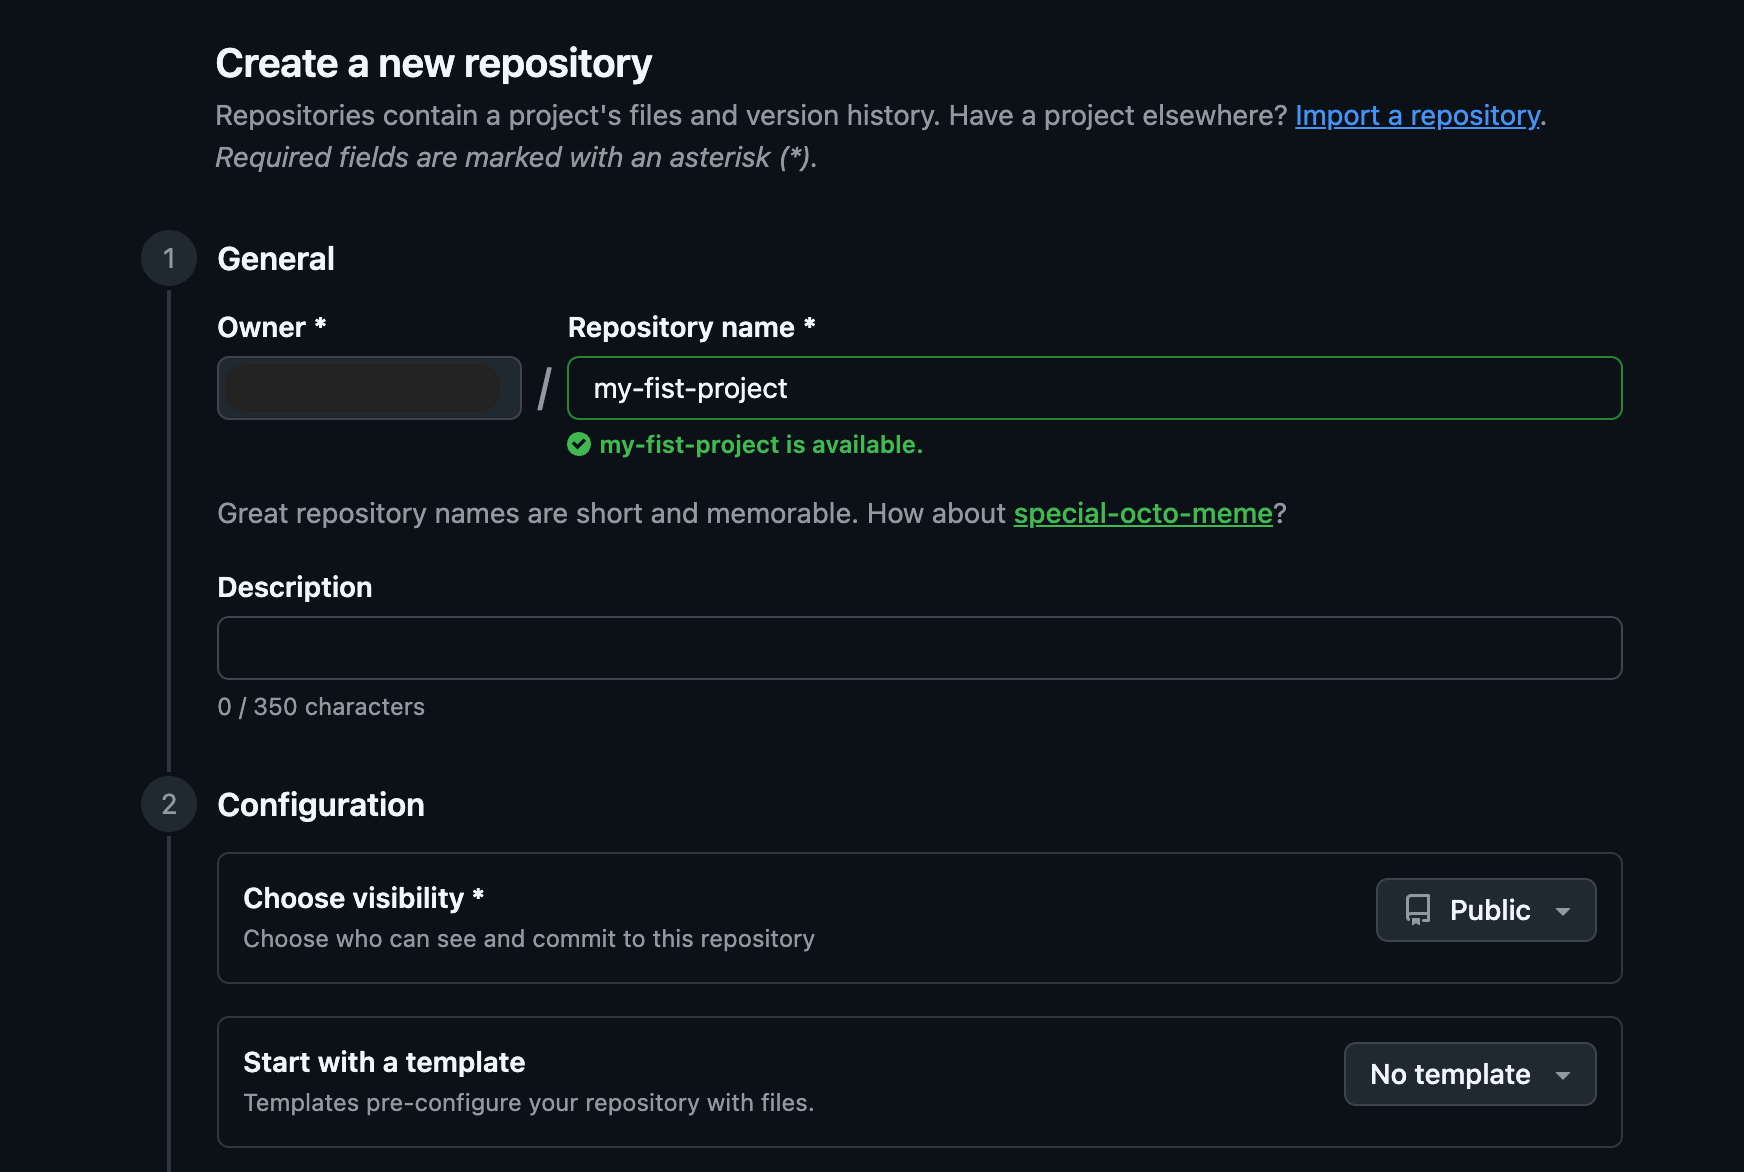Click the green availability checkmark icon
Viewport: 1744px width, 1172px height.
click(580, 445)
